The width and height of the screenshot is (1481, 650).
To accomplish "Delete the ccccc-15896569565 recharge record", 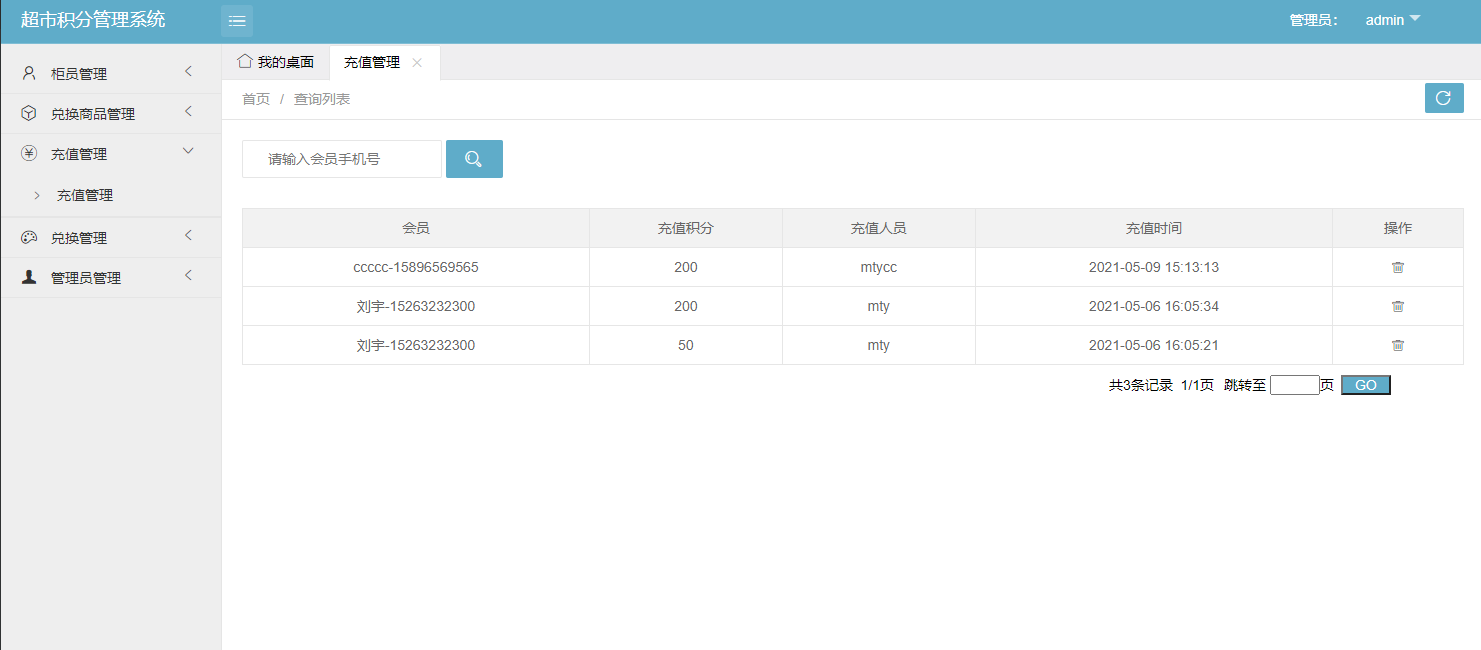I will pos(1398,267).
